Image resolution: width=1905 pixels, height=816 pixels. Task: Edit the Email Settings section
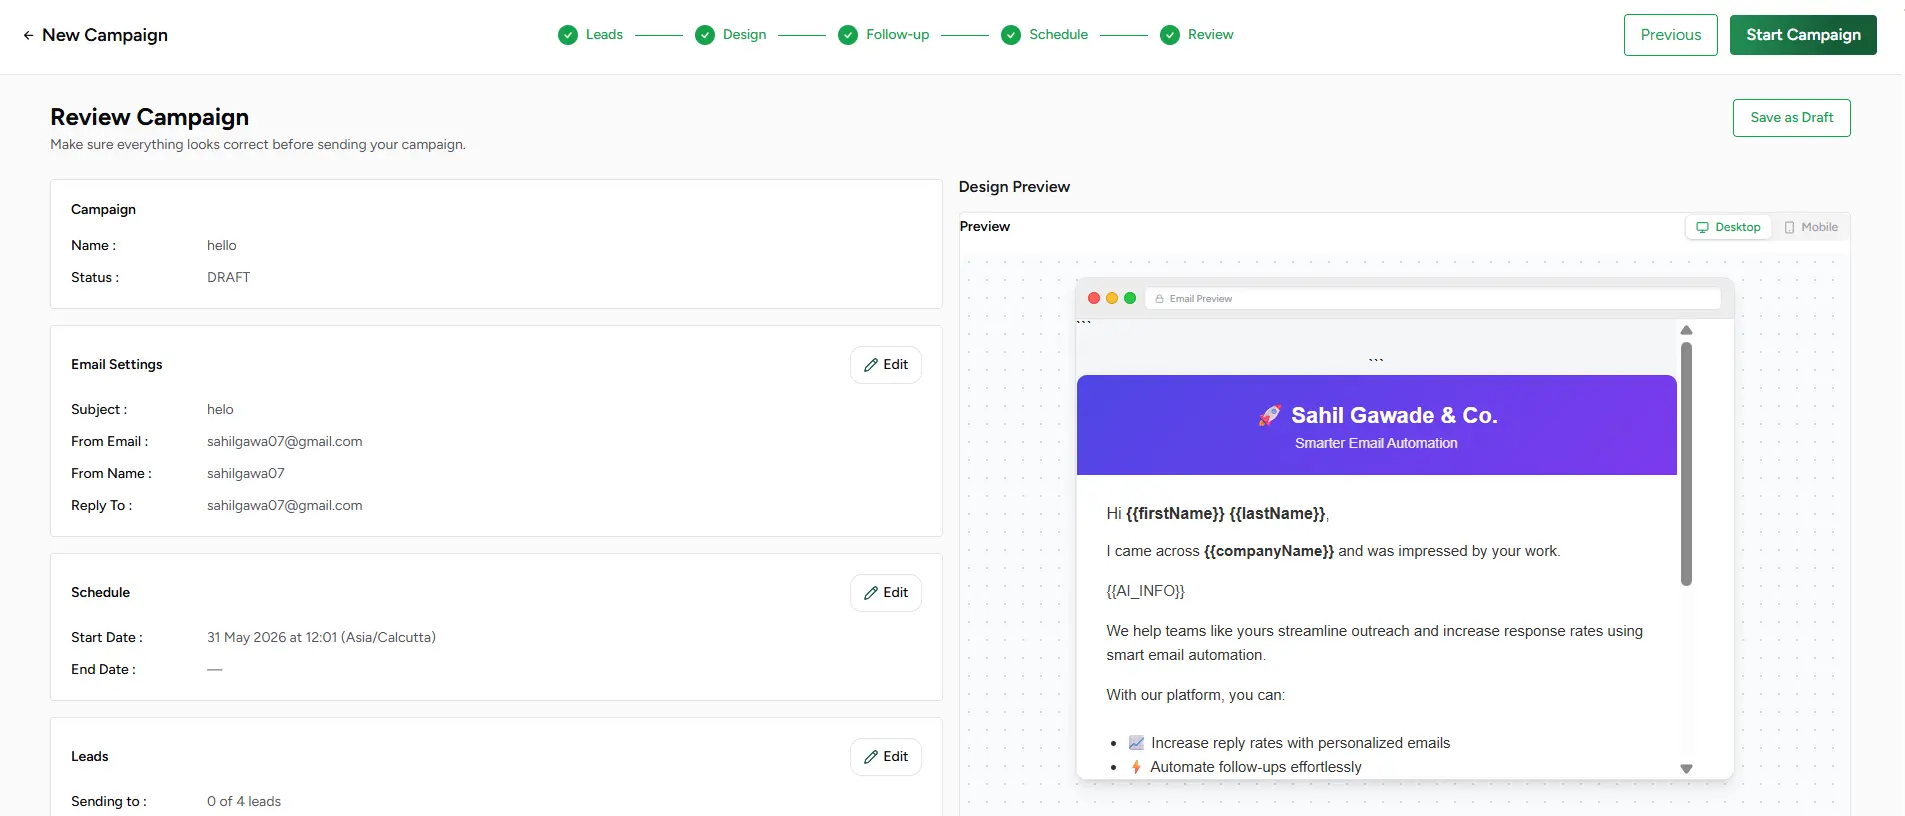pos(886,365)
